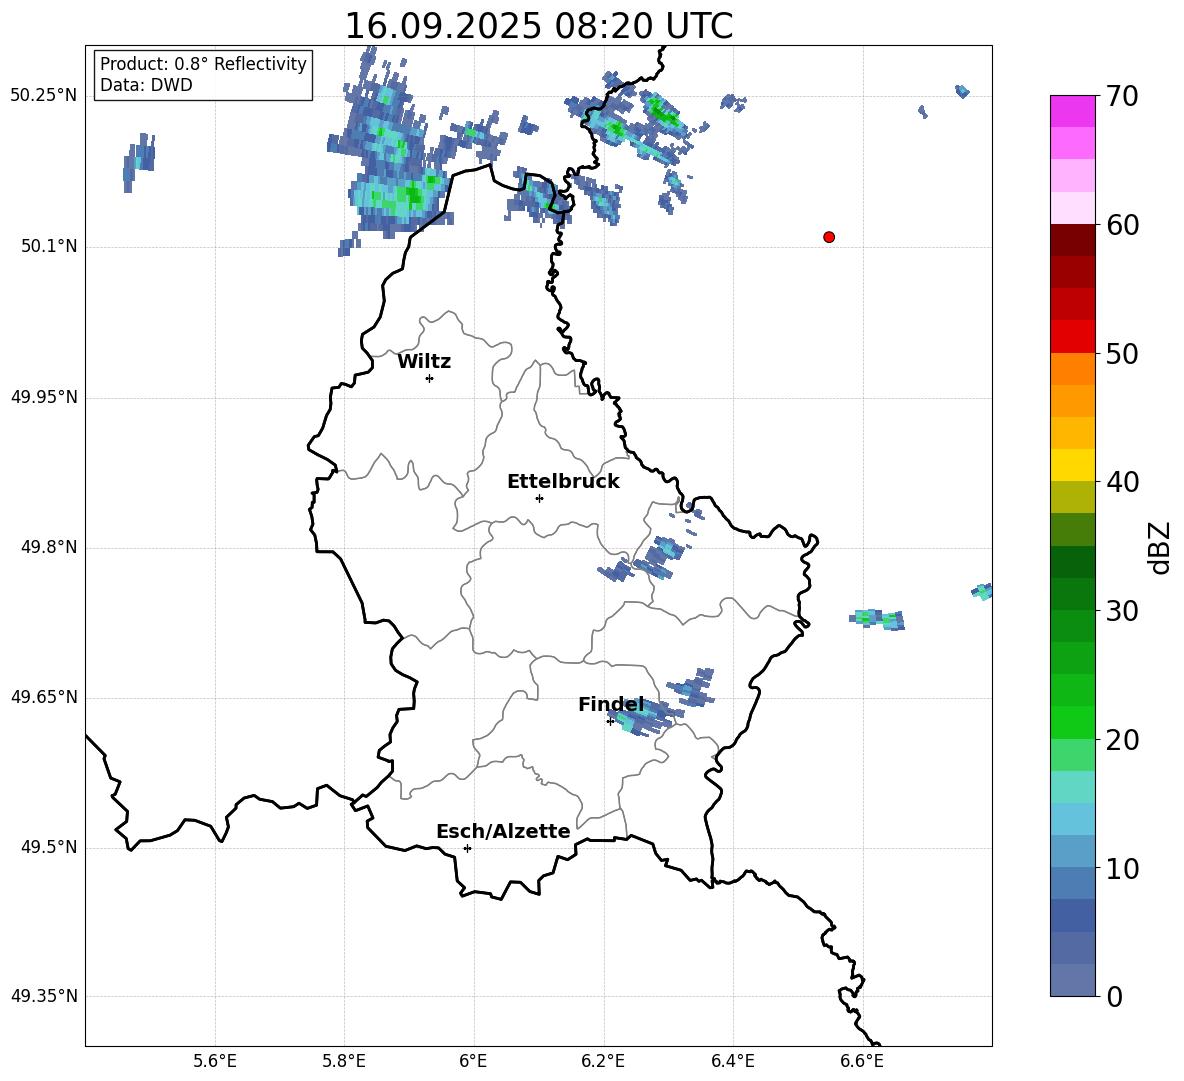Click the radar echo just east of Findel
Screen dimensions: 1184x1081
(x=643, y=717)
